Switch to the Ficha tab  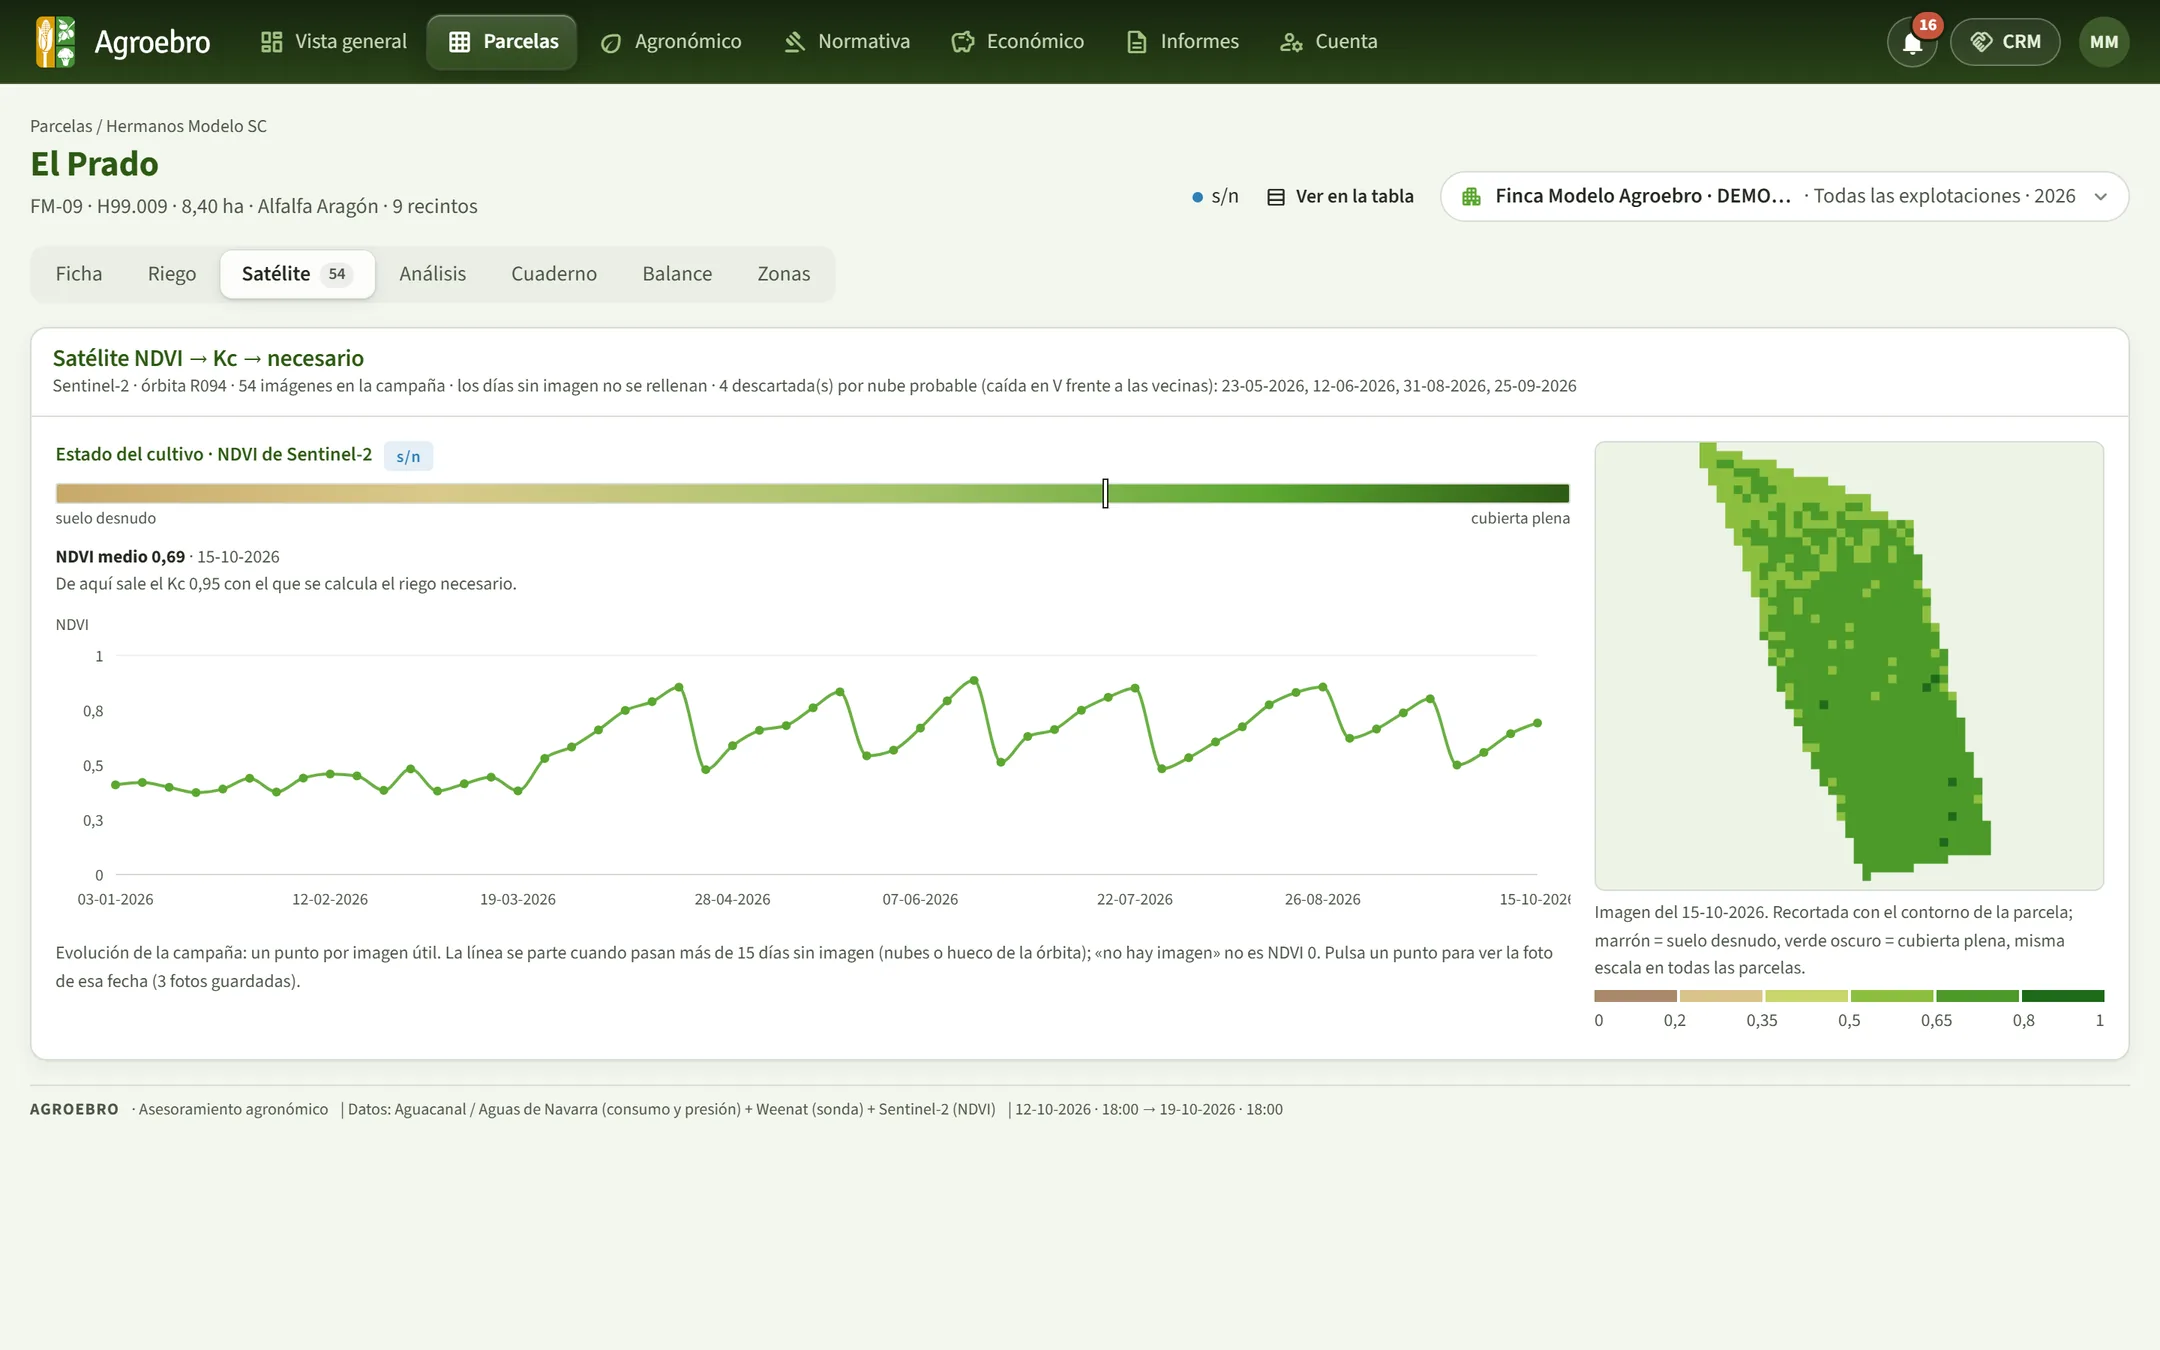[x=79, y=274]
